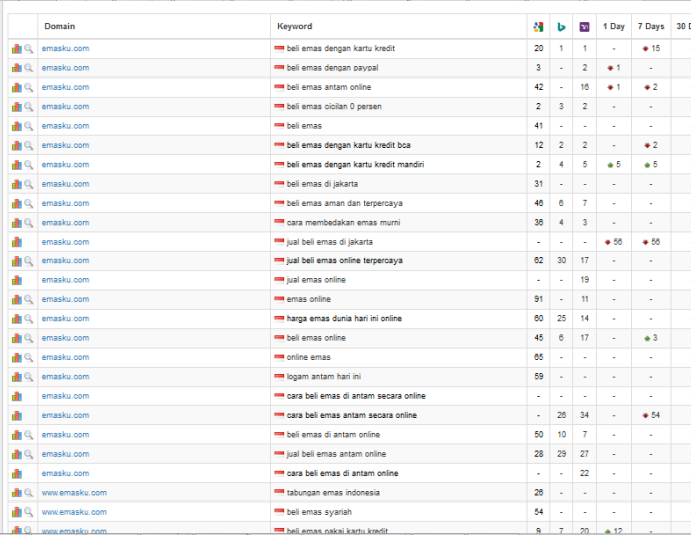The width and height of the screenshot is (691, 535).
Task: Open chart icon for 'jual beli emas di jakarta'
Action: [x=17, y=242]
